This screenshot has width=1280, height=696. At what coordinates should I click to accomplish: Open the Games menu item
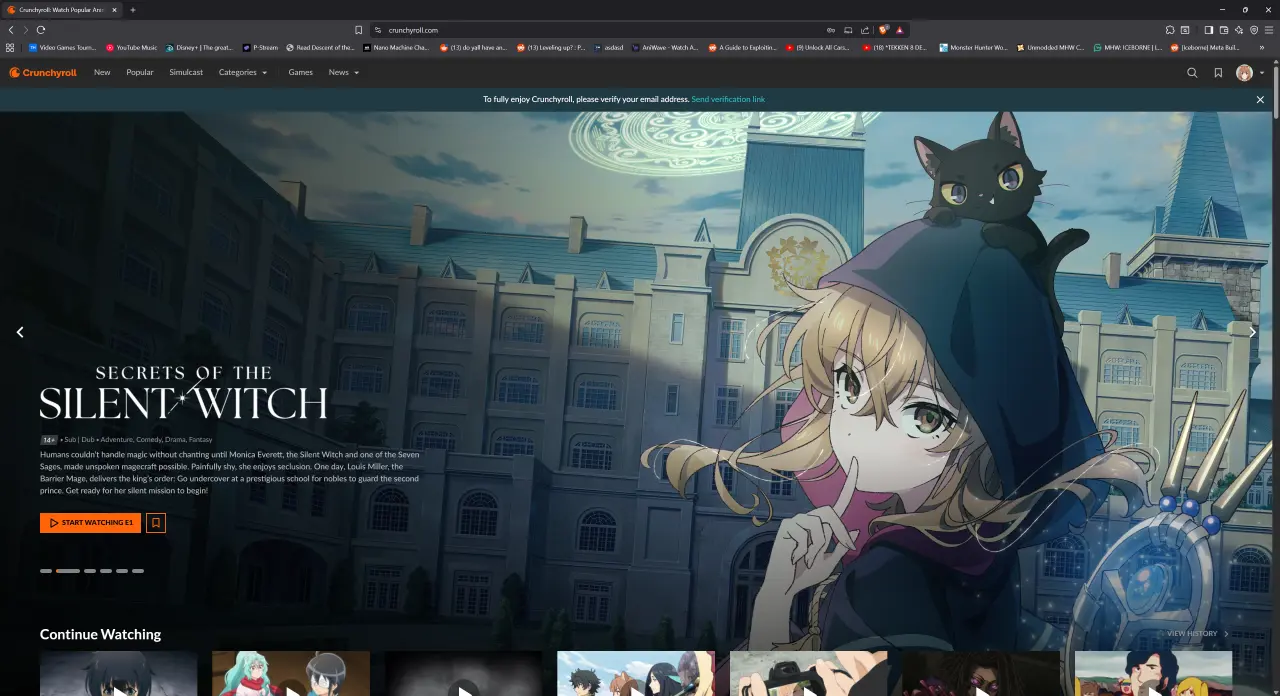pyautogui.click(x=300, y=72)
